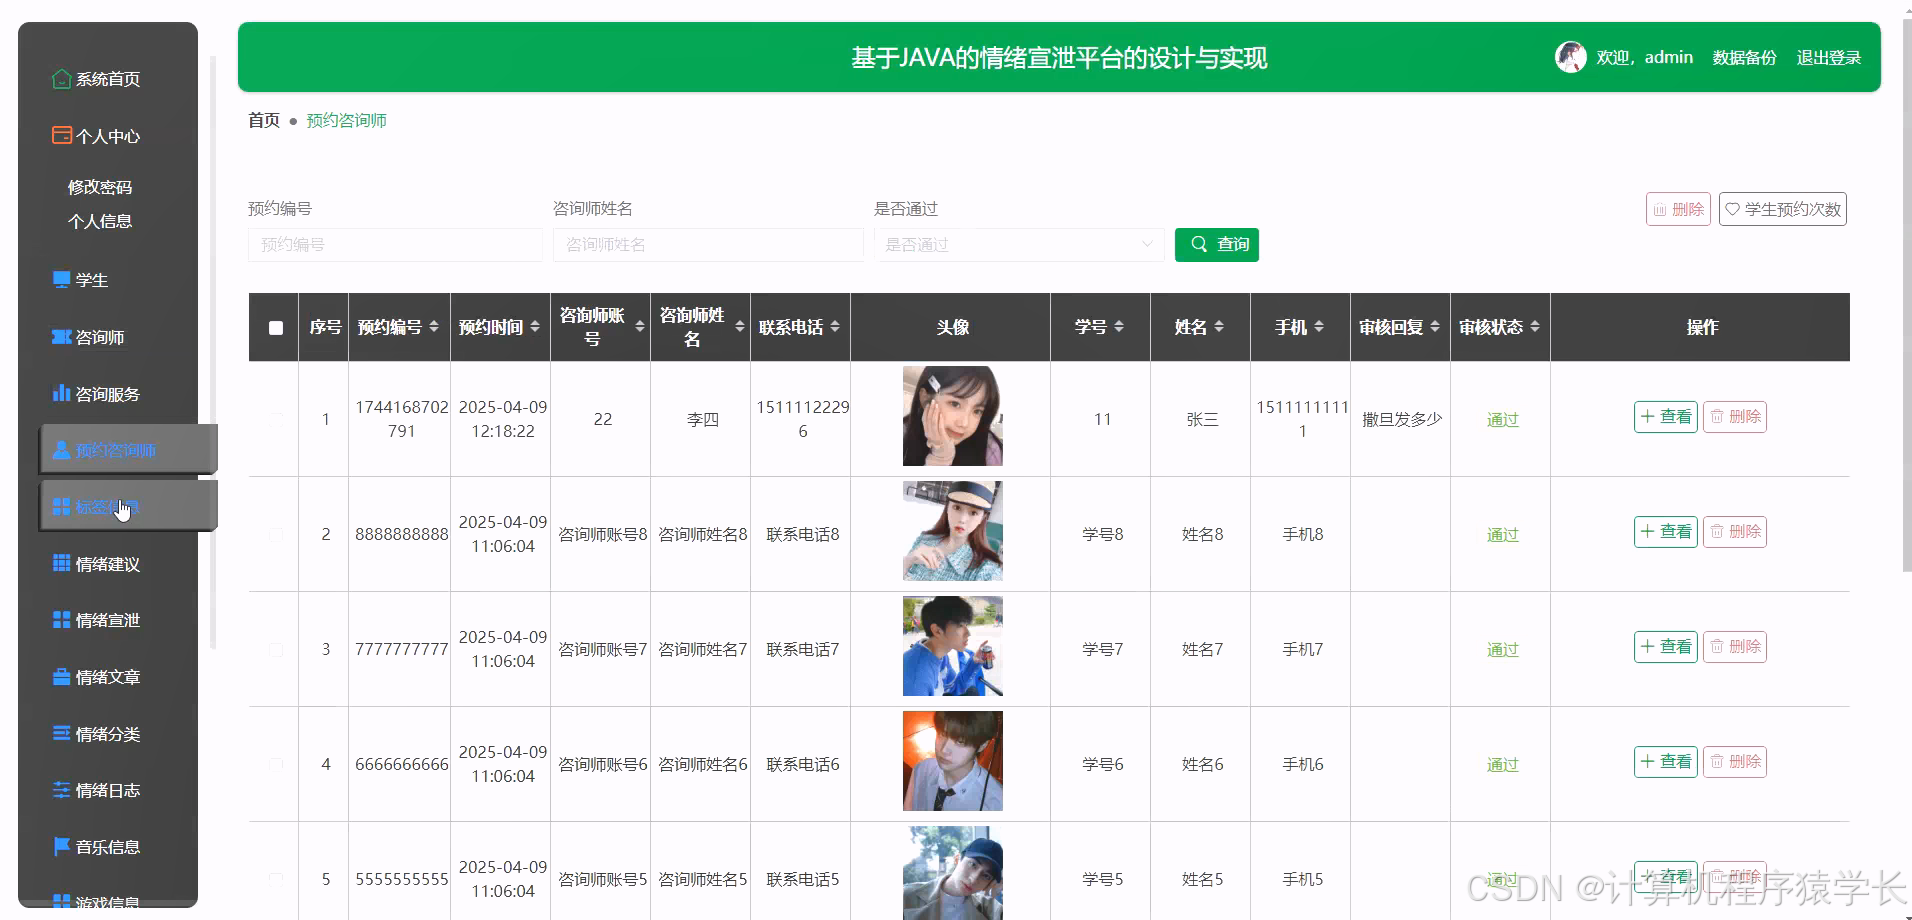The image size is (1912, 920).
Task: Focus the 预约编号 input field
Action: pos(395,244)
